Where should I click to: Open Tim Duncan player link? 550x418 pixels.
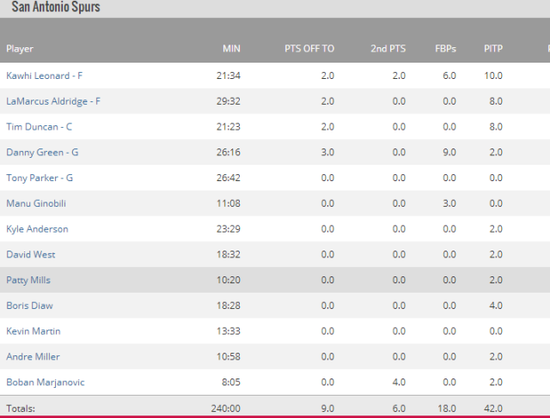[39, 127]
